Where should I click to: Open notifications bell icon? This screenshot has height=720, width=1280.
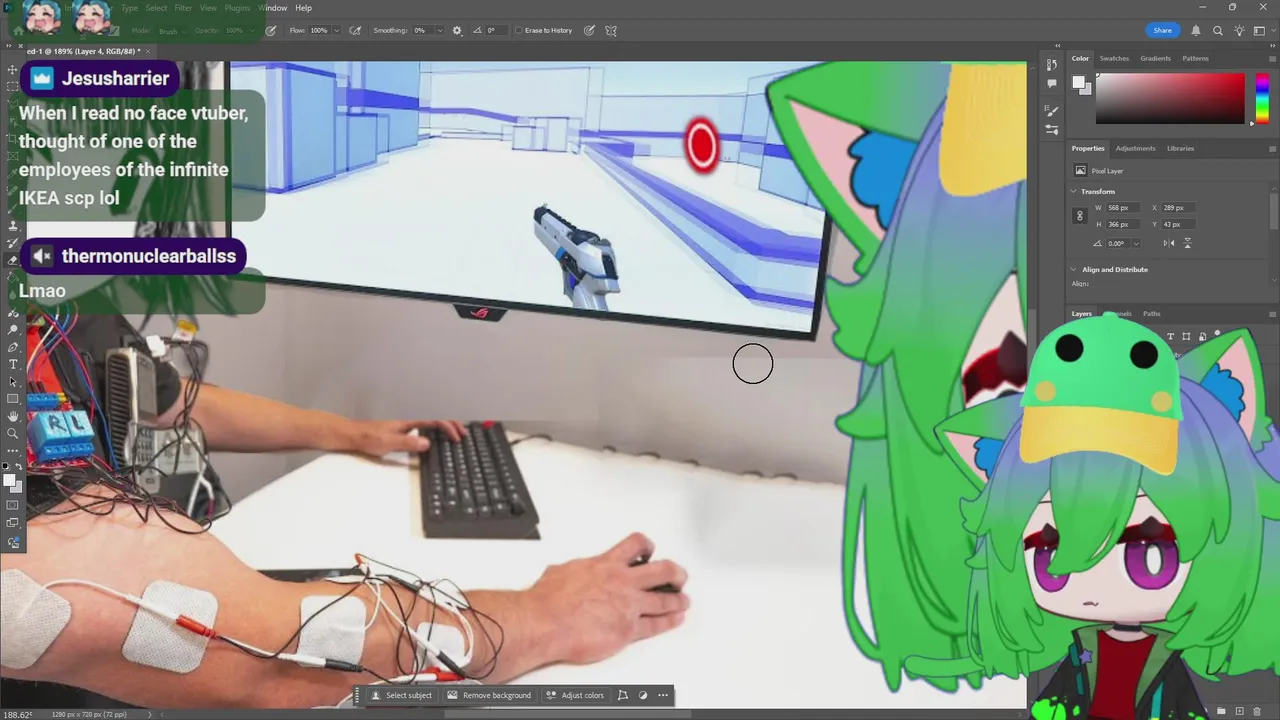[x=1195, y=31]
